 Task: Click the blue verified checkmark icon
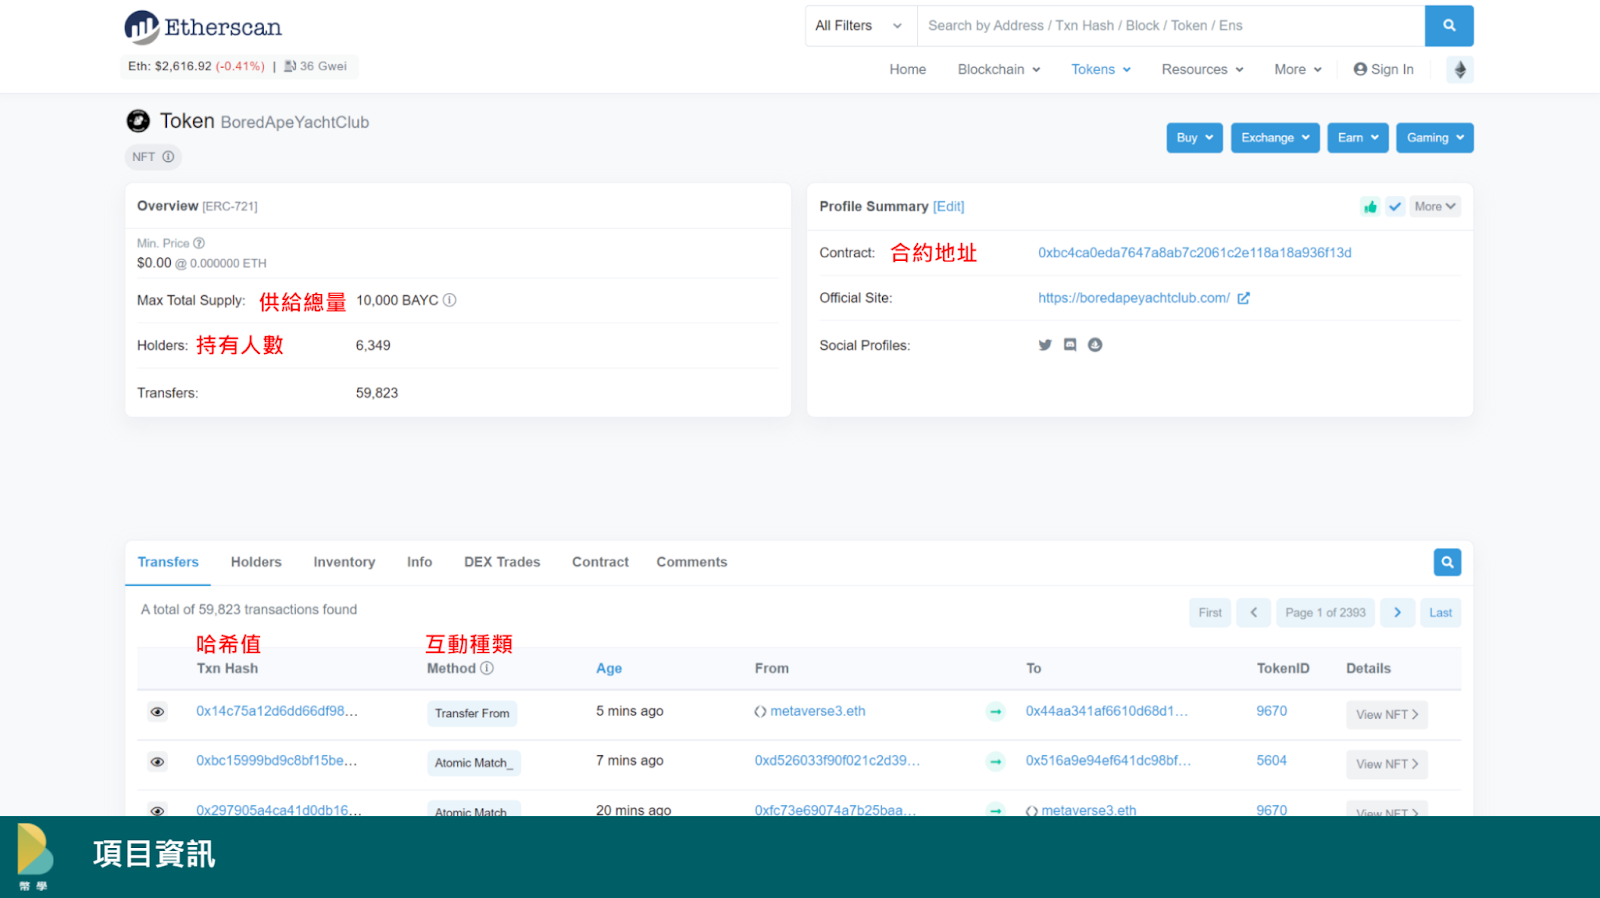tap(1395, 206)
